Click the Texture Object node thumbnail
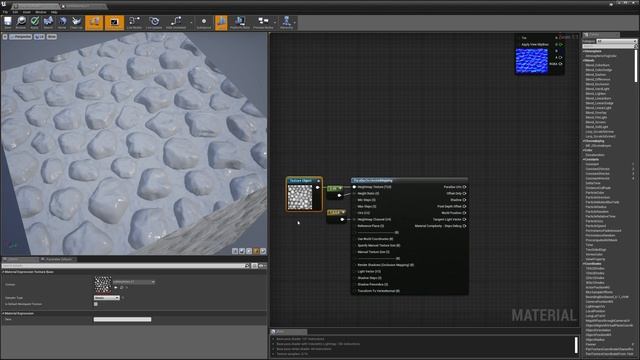 point(300,197)
